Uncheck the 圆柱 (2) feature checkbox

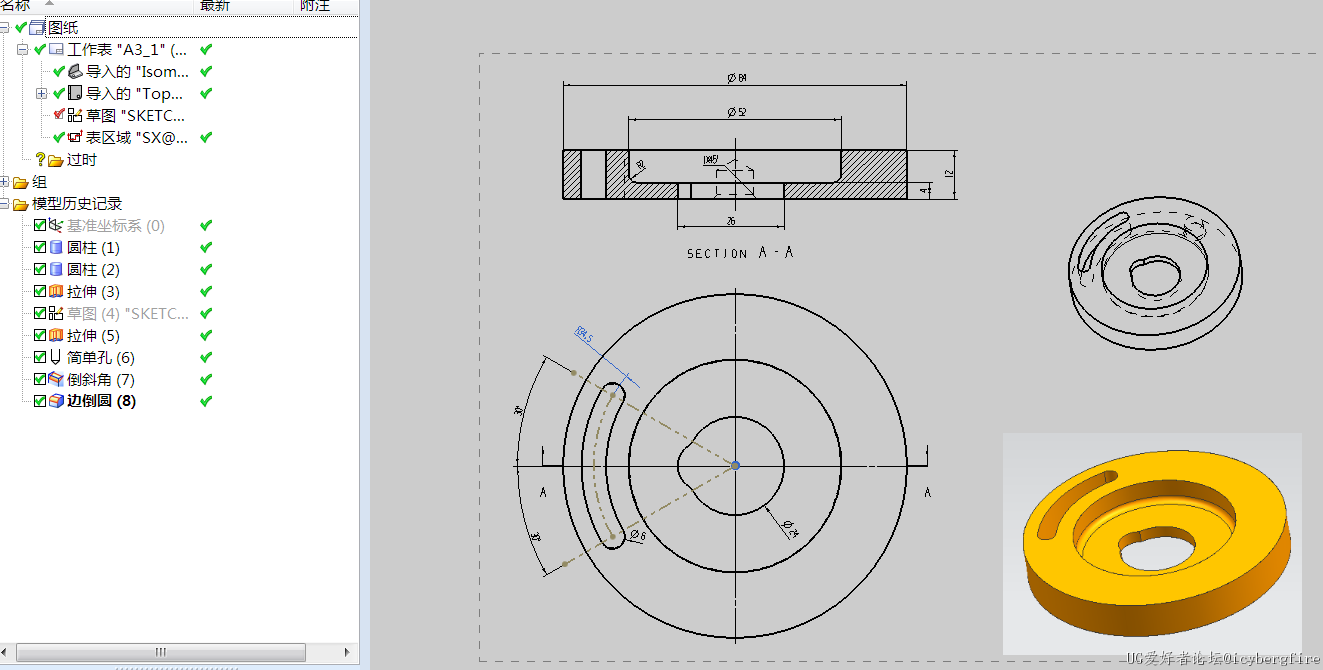pyautogui.click(x=40, y=270)
